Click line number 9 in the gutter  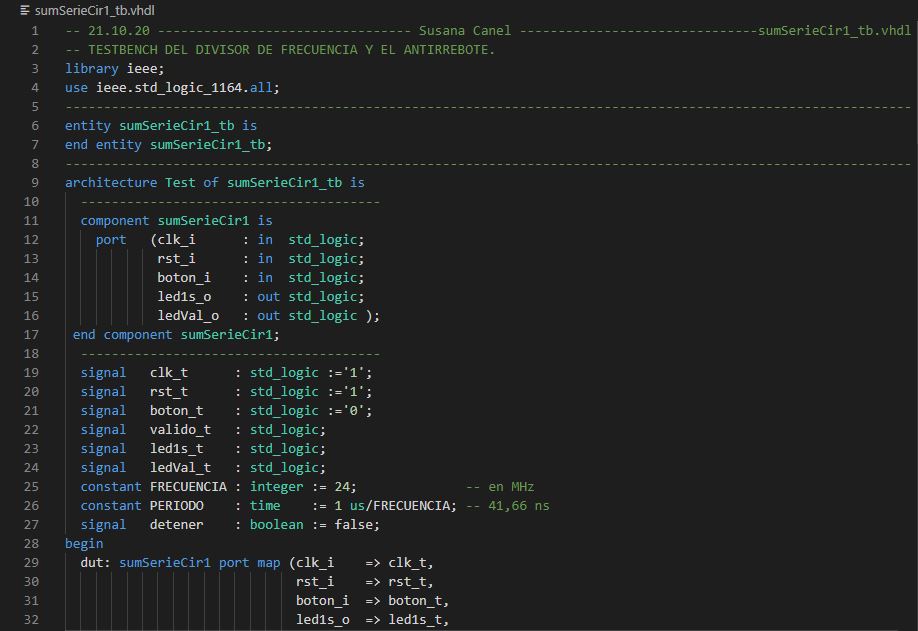[35, 183]
